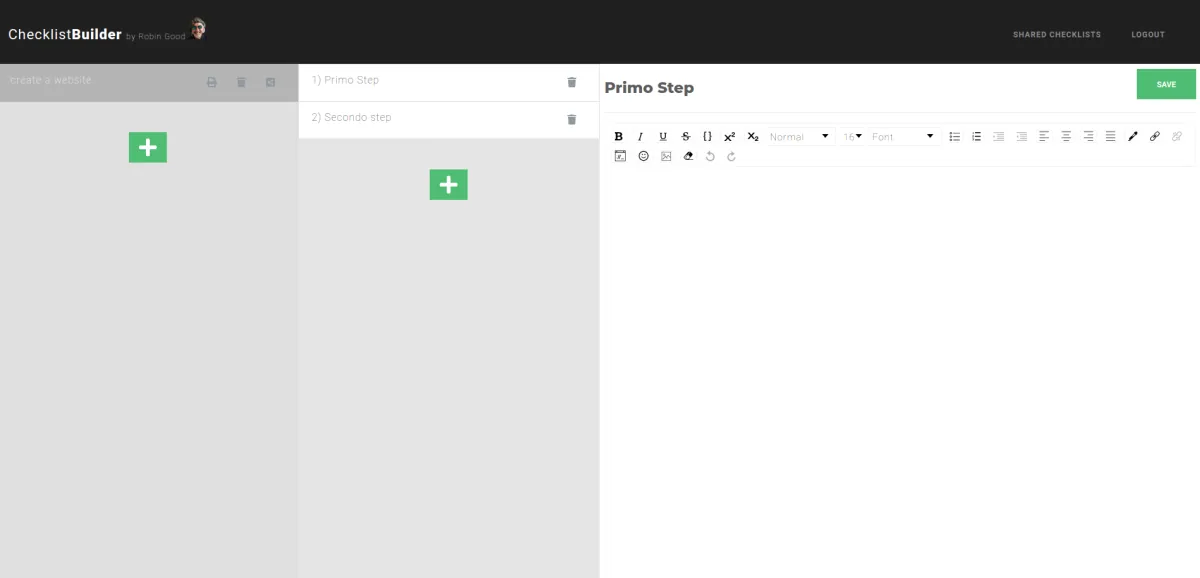This screenshot has height=578, width=1200.
Task: Toggle strikethrough formatting
Action: coord(685,136)
